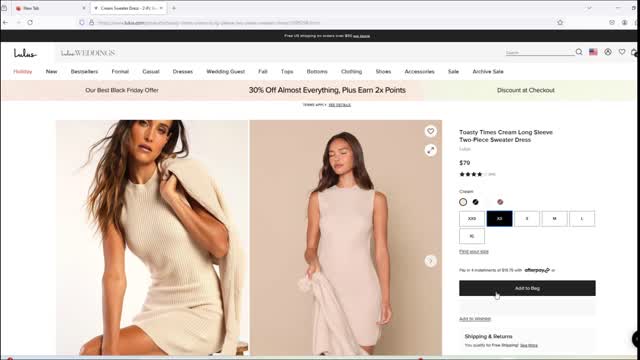This screenshot has height=360, width=640.
Task: Open See Details under the Black Friday banner
Action: (x=340, y=105)
